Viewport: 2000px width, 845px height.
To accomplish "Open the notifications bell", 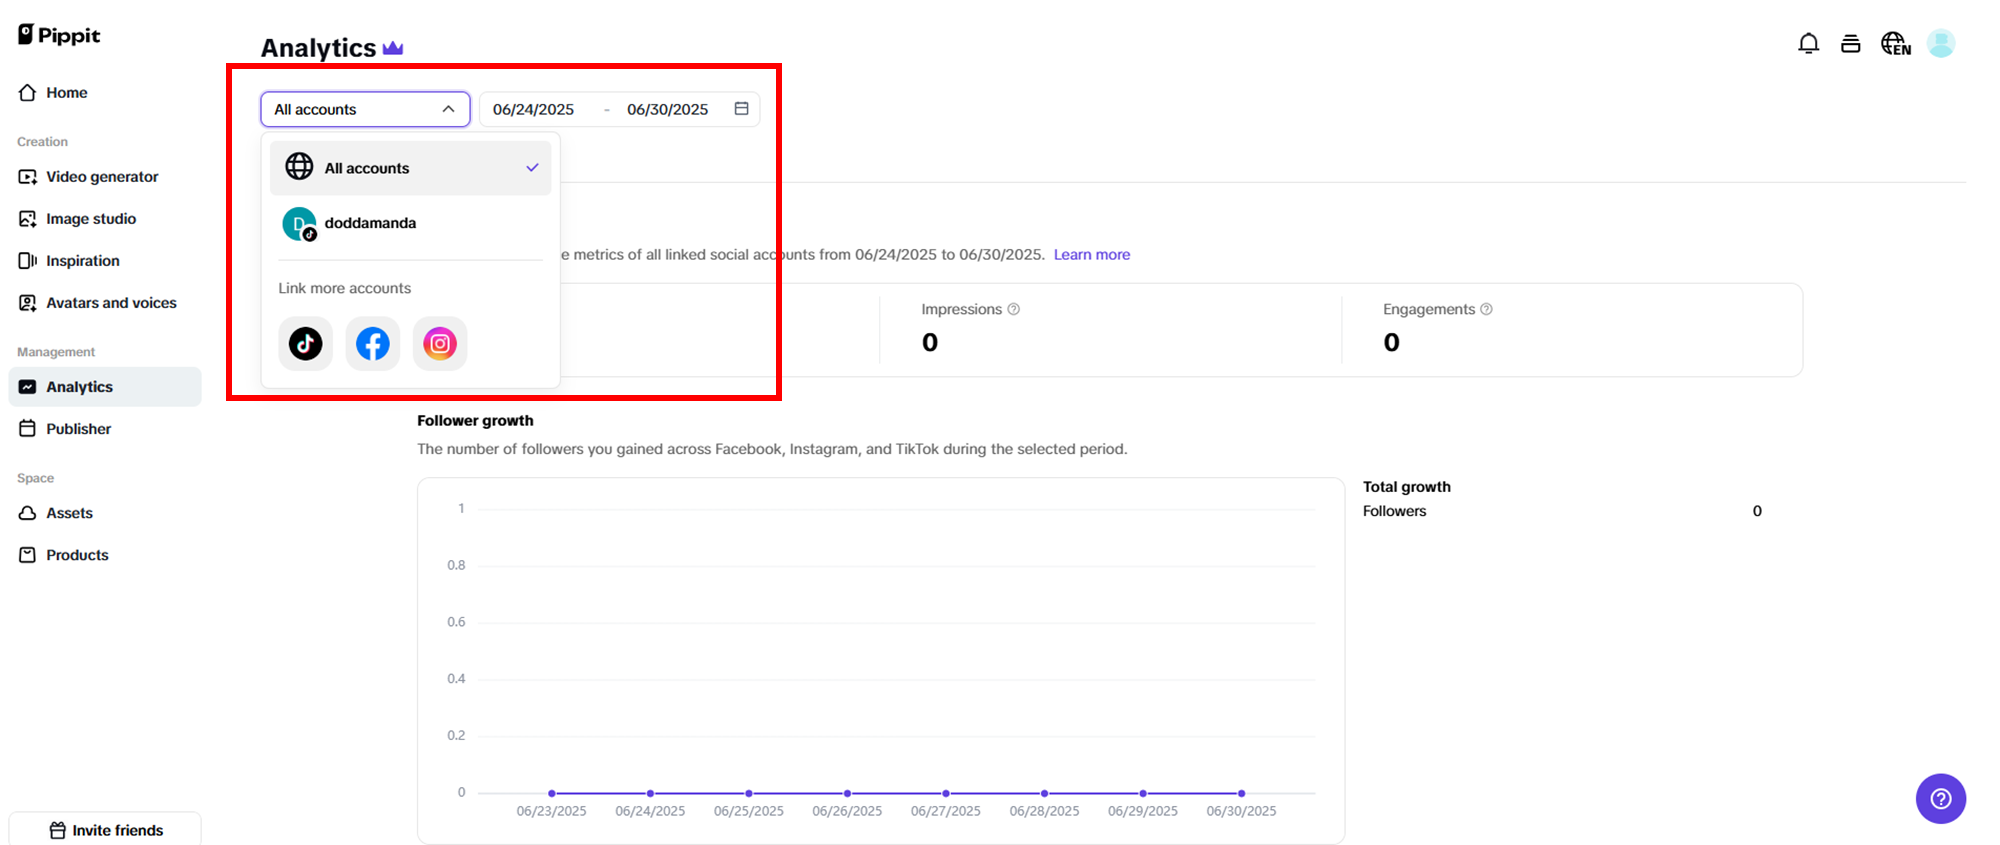I will click(x=1808, y=43).
